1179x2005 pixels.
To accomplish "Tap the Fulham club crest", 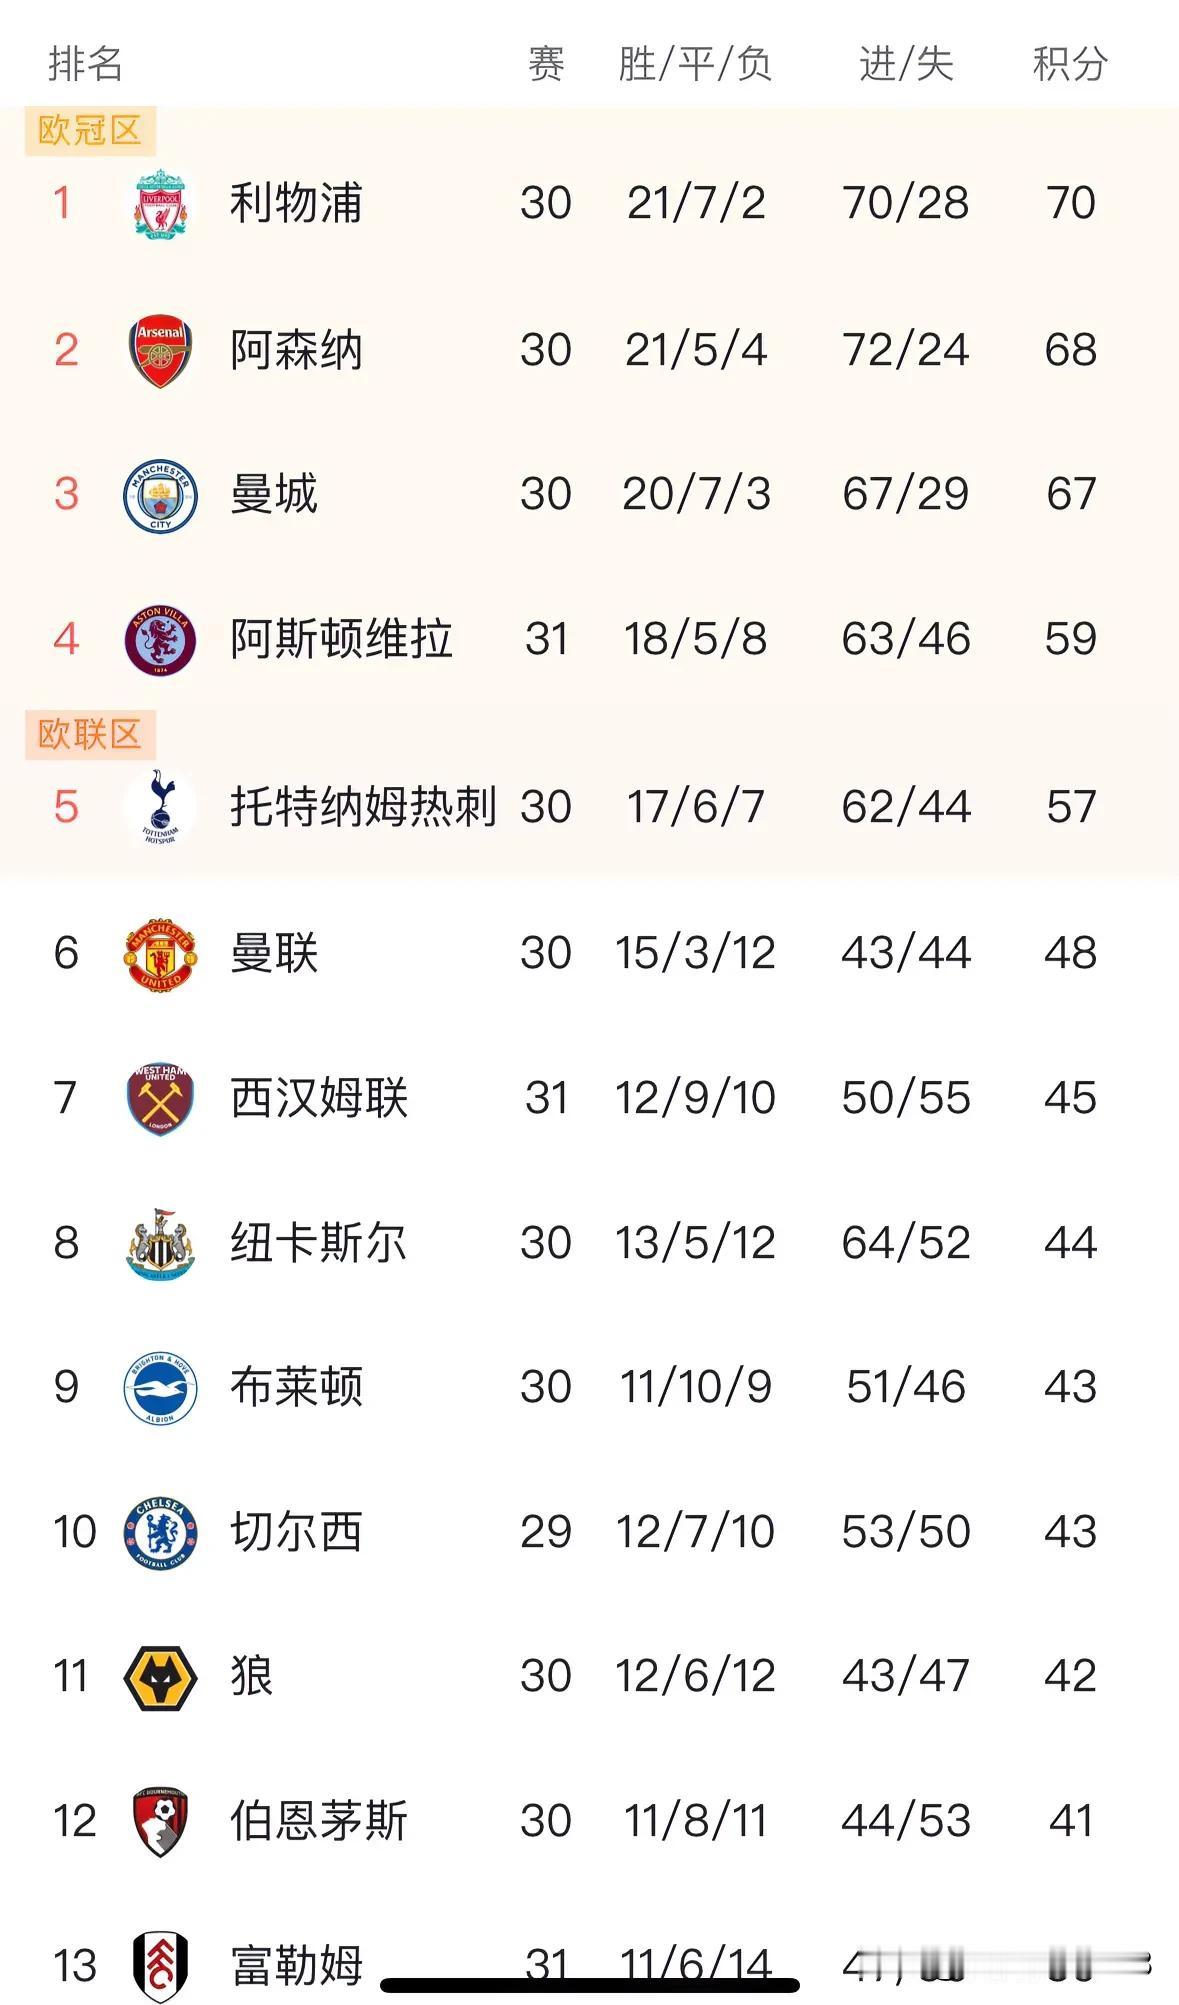I will tap(160, 1966).
